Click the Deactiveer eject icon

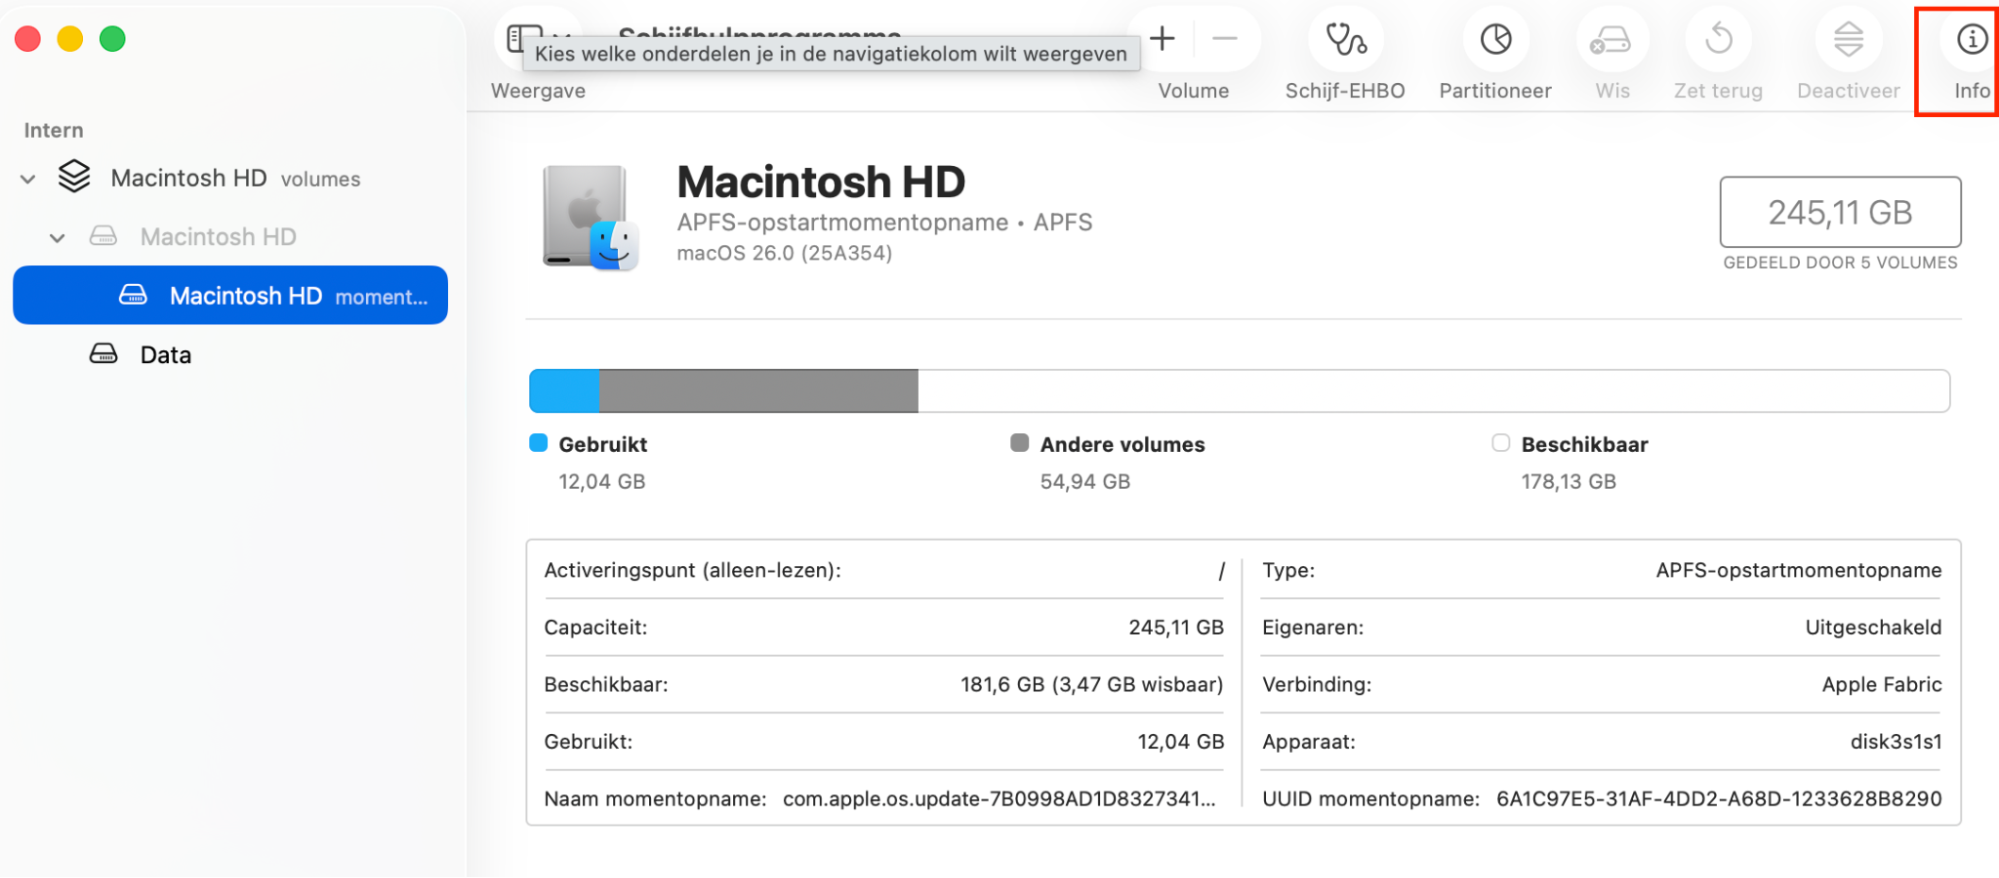[x=1848, y=39]
